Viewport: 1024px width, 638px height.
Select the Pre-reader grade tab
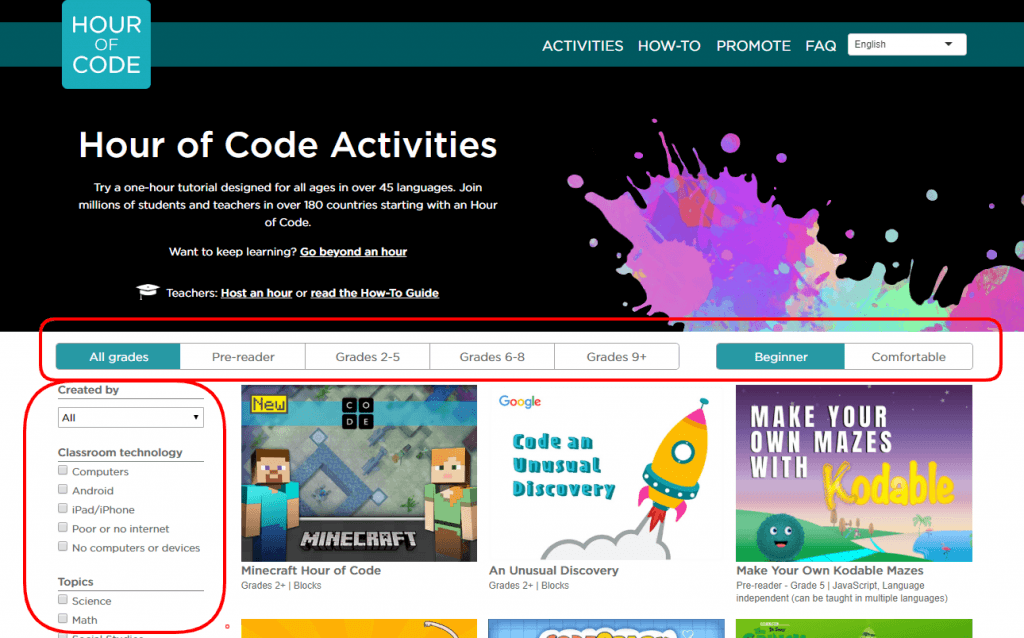(x=242, y=356)
